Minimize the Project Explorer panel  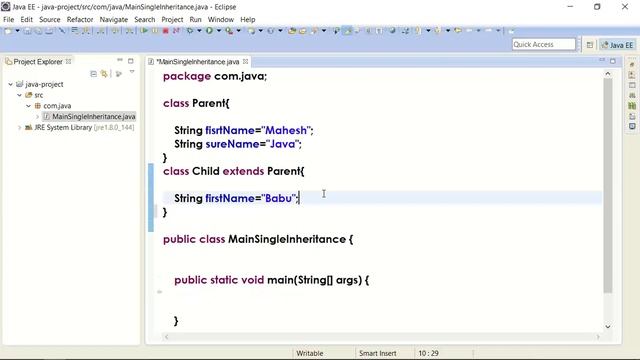120,60
